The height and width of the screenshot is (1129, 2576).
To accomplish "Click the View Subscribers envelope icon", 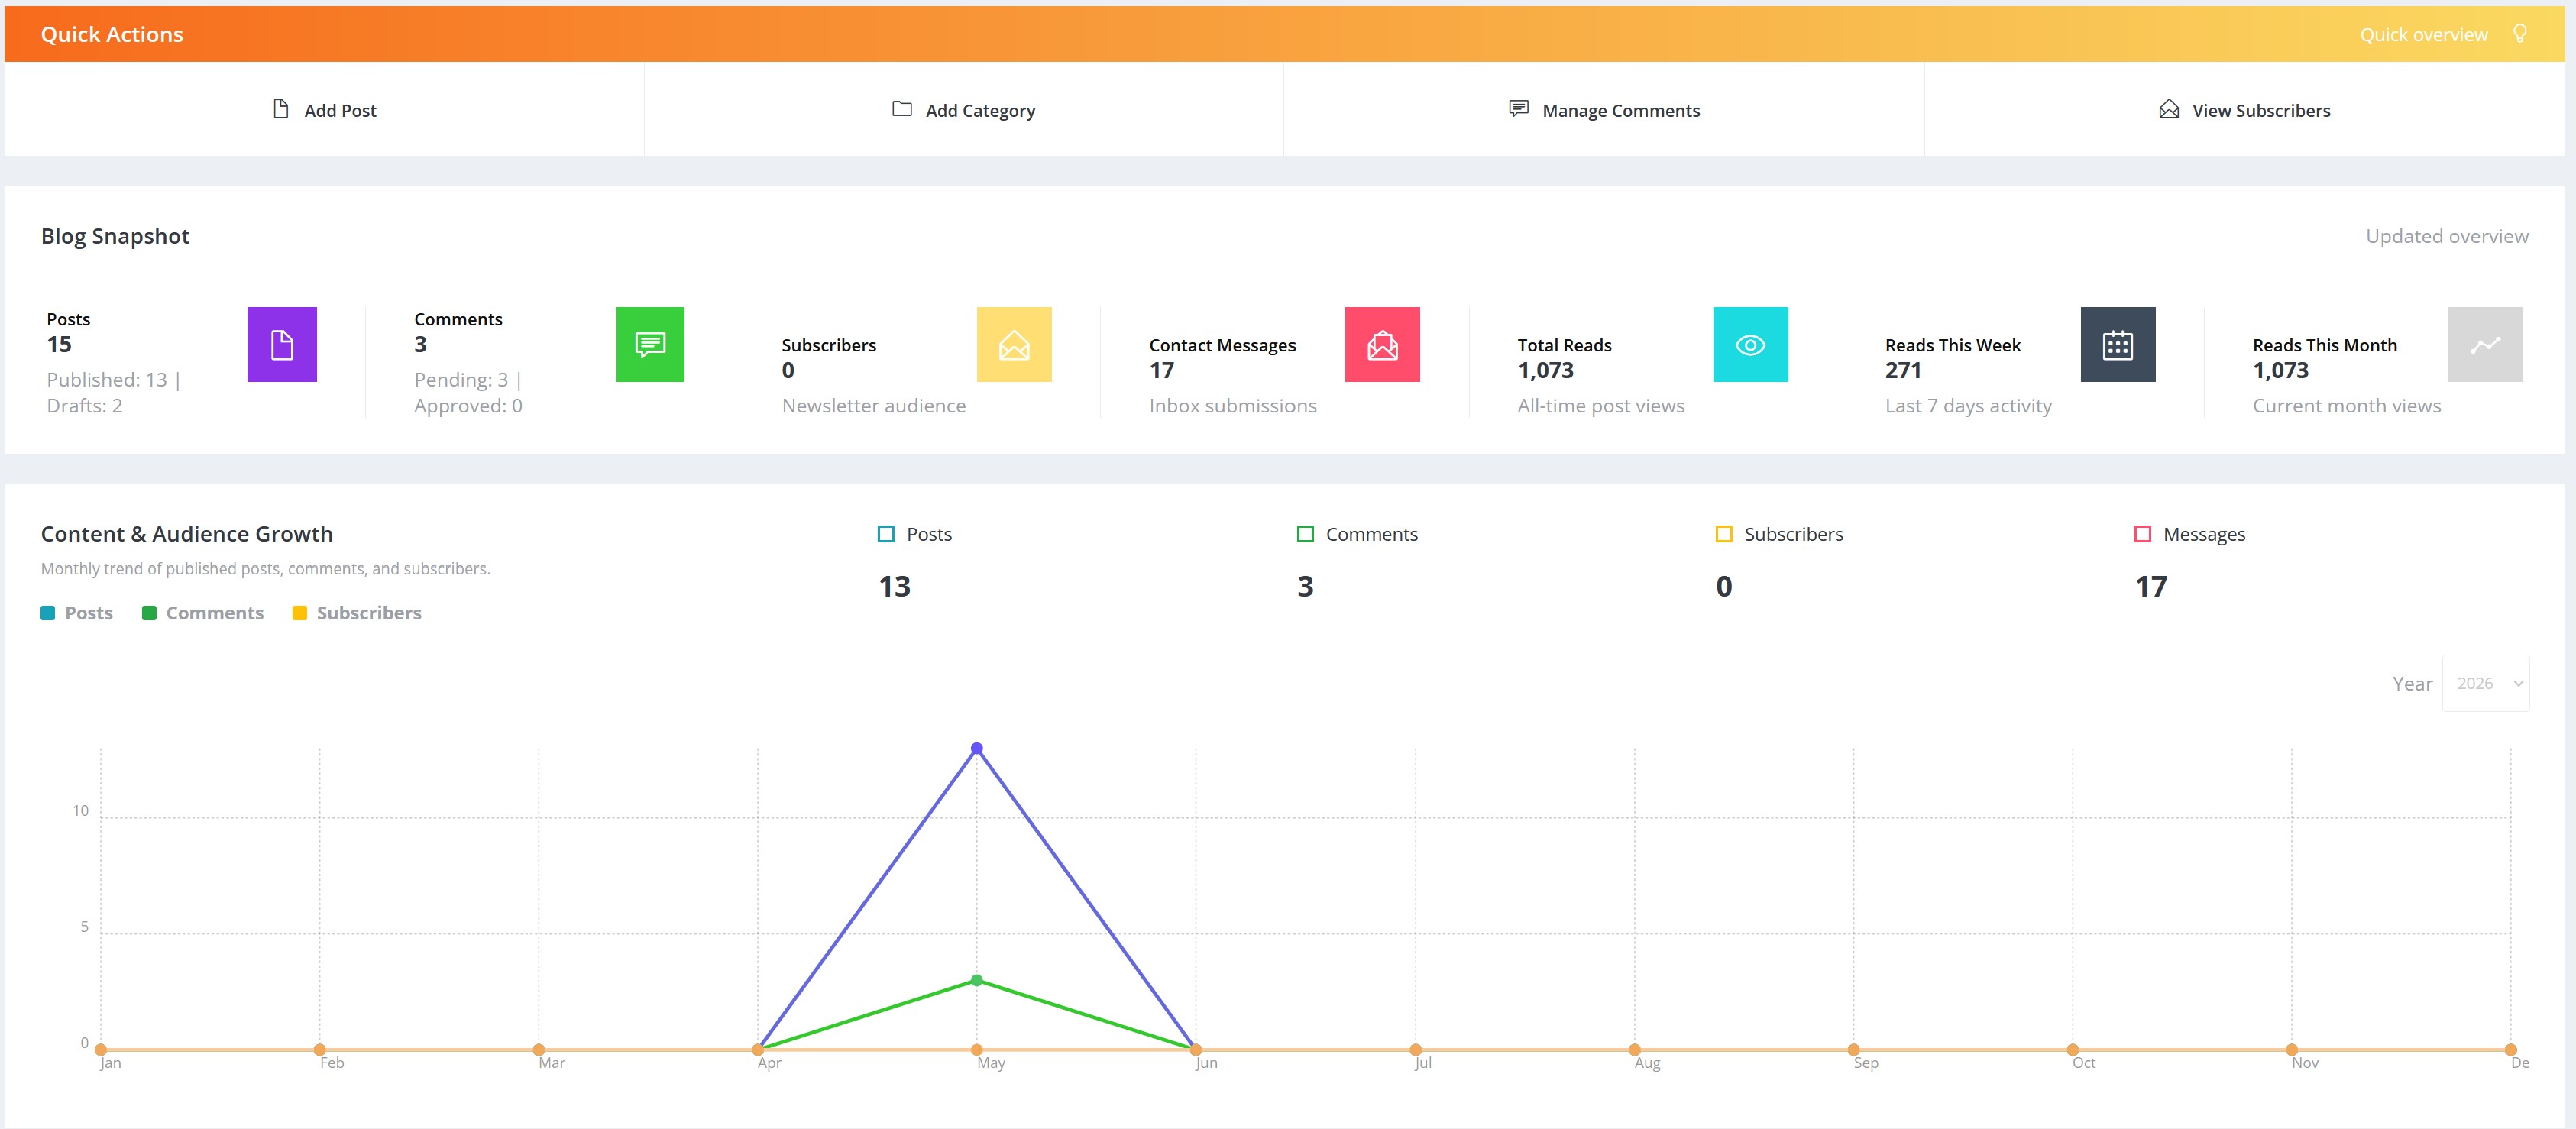I will 2168,109.
